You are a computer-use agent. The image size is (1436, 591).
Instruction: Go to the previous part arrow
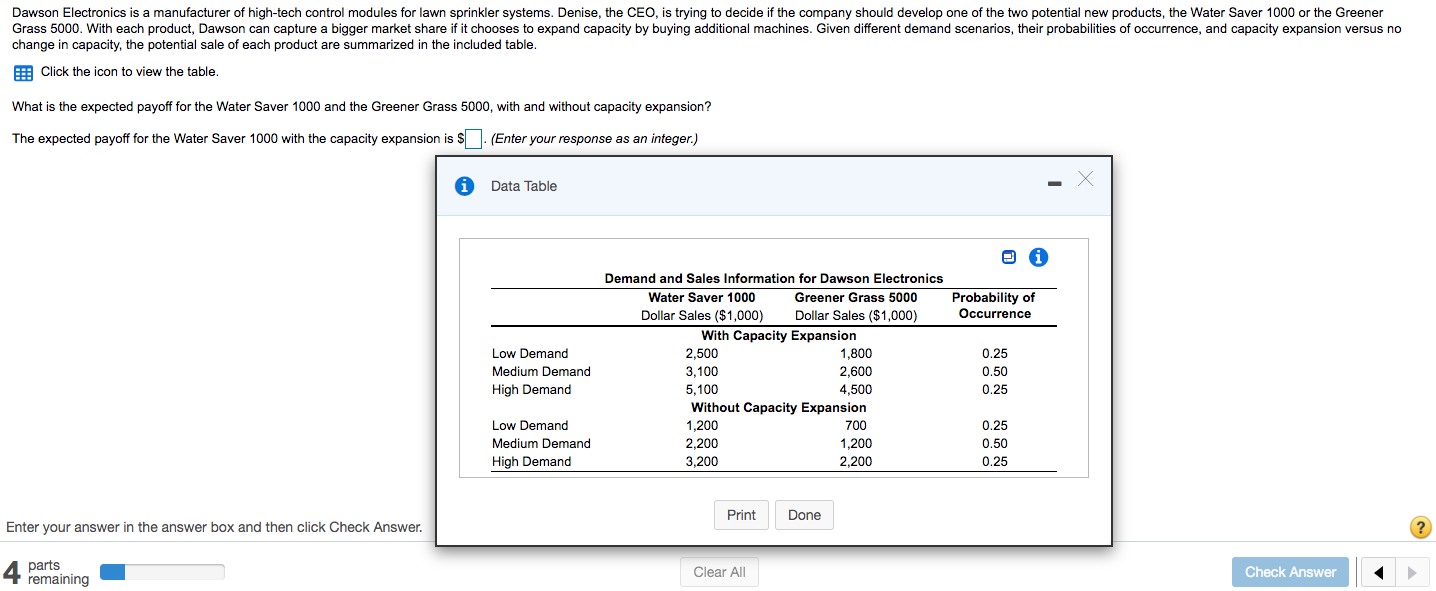pyautogui.click(x=1379, y=573)
